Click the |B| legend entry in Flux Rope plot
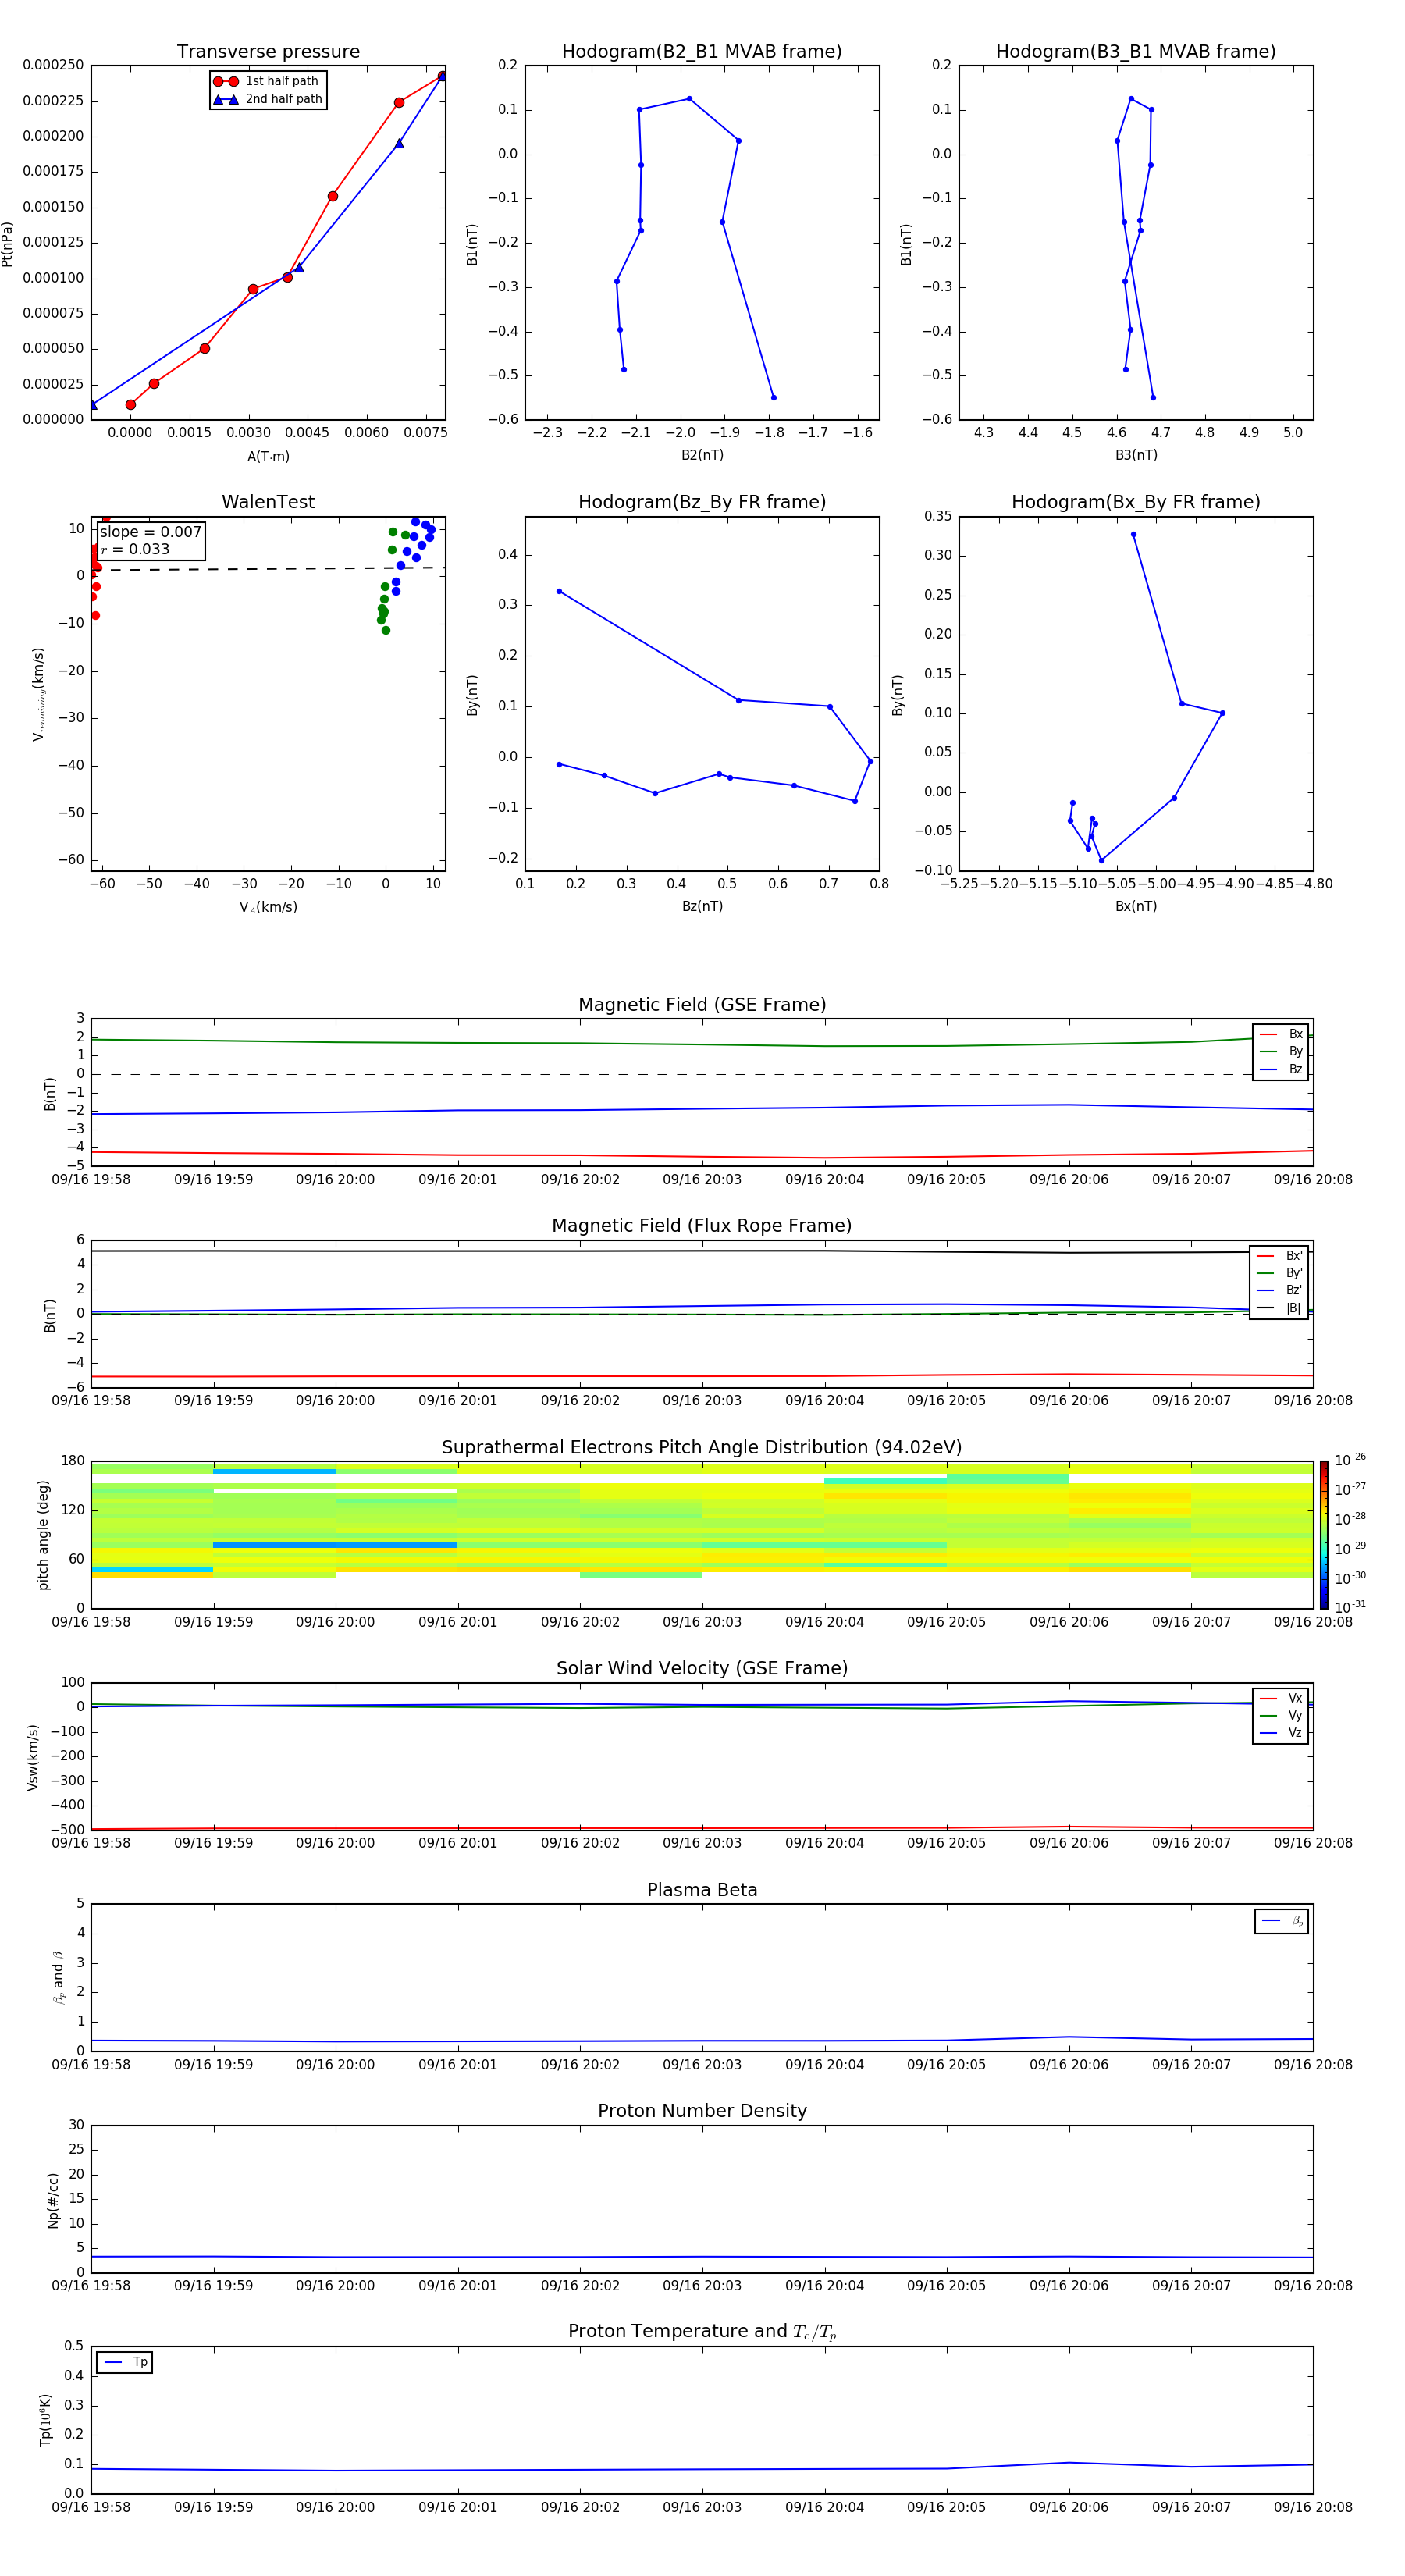Viewport: 1405px width, 2576px height. [1279, 1308]
